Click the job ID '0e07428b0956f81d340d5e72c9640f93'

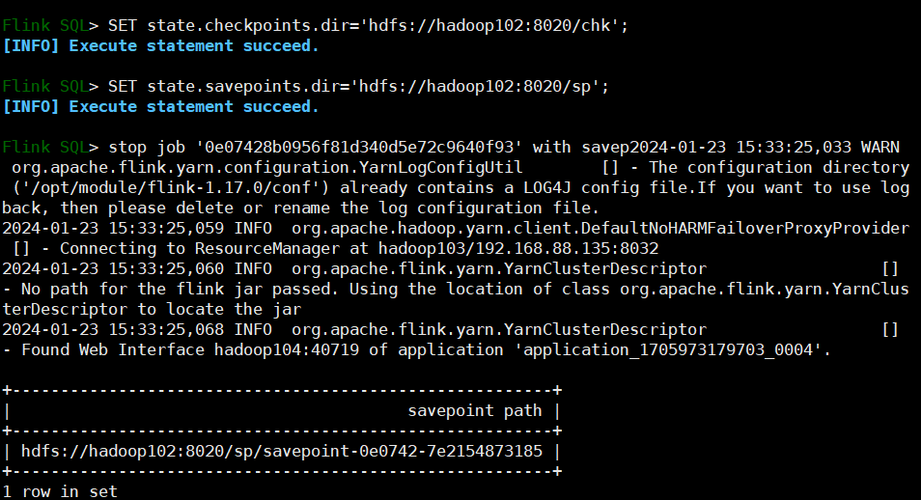click(359, 147)
